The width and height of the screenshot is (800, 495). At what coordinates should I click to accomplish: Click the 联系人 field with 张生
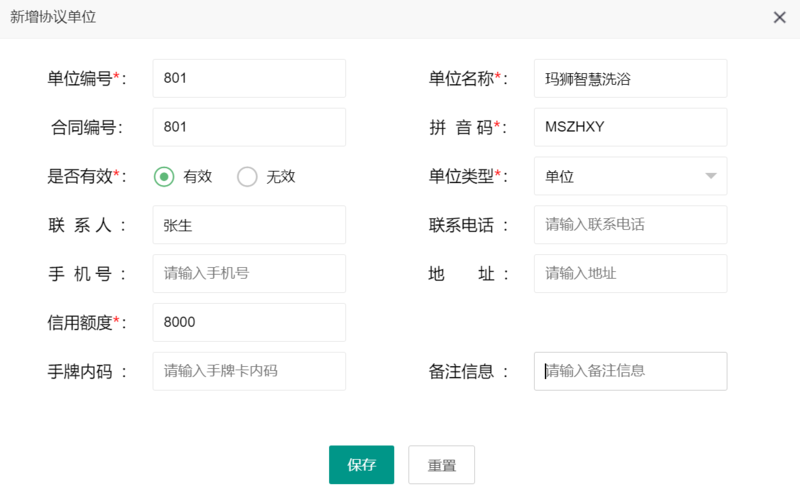[249, 225]
